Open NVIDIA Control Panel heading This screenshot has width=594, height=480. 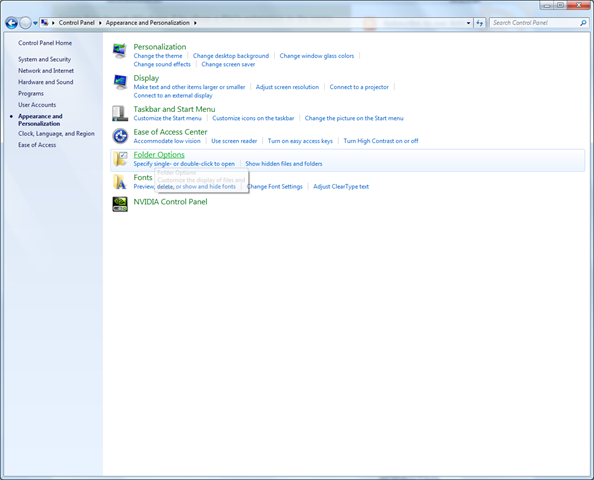(170, 202)
